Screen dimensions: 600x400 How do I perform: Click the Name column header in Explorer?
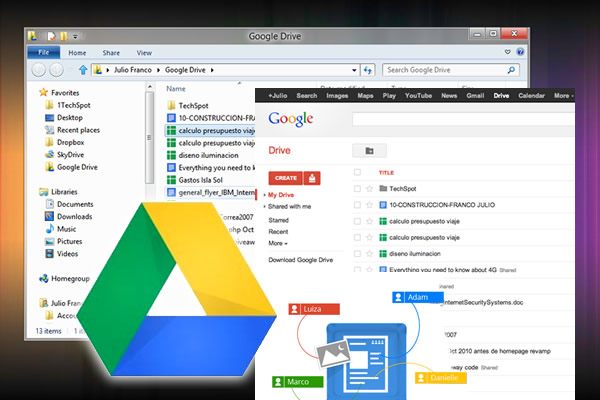tap(176, 88)
